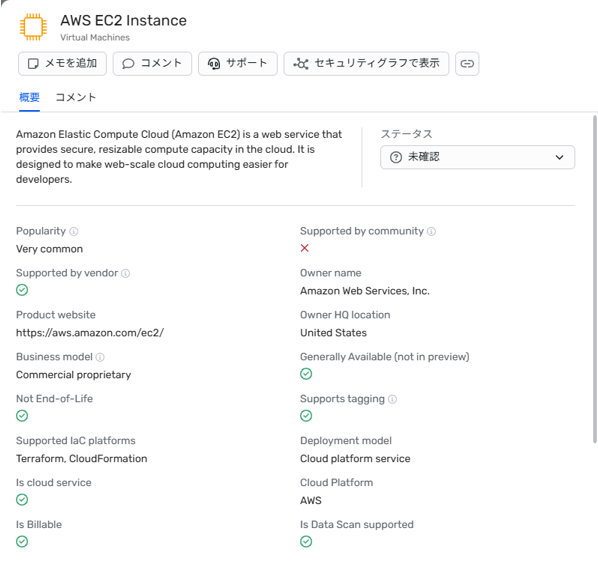Click the graph nodes icon on セキュリティグラフで表示
This screenshot has width=598, height=577.
pyautogui.click(x=301, y=64)
